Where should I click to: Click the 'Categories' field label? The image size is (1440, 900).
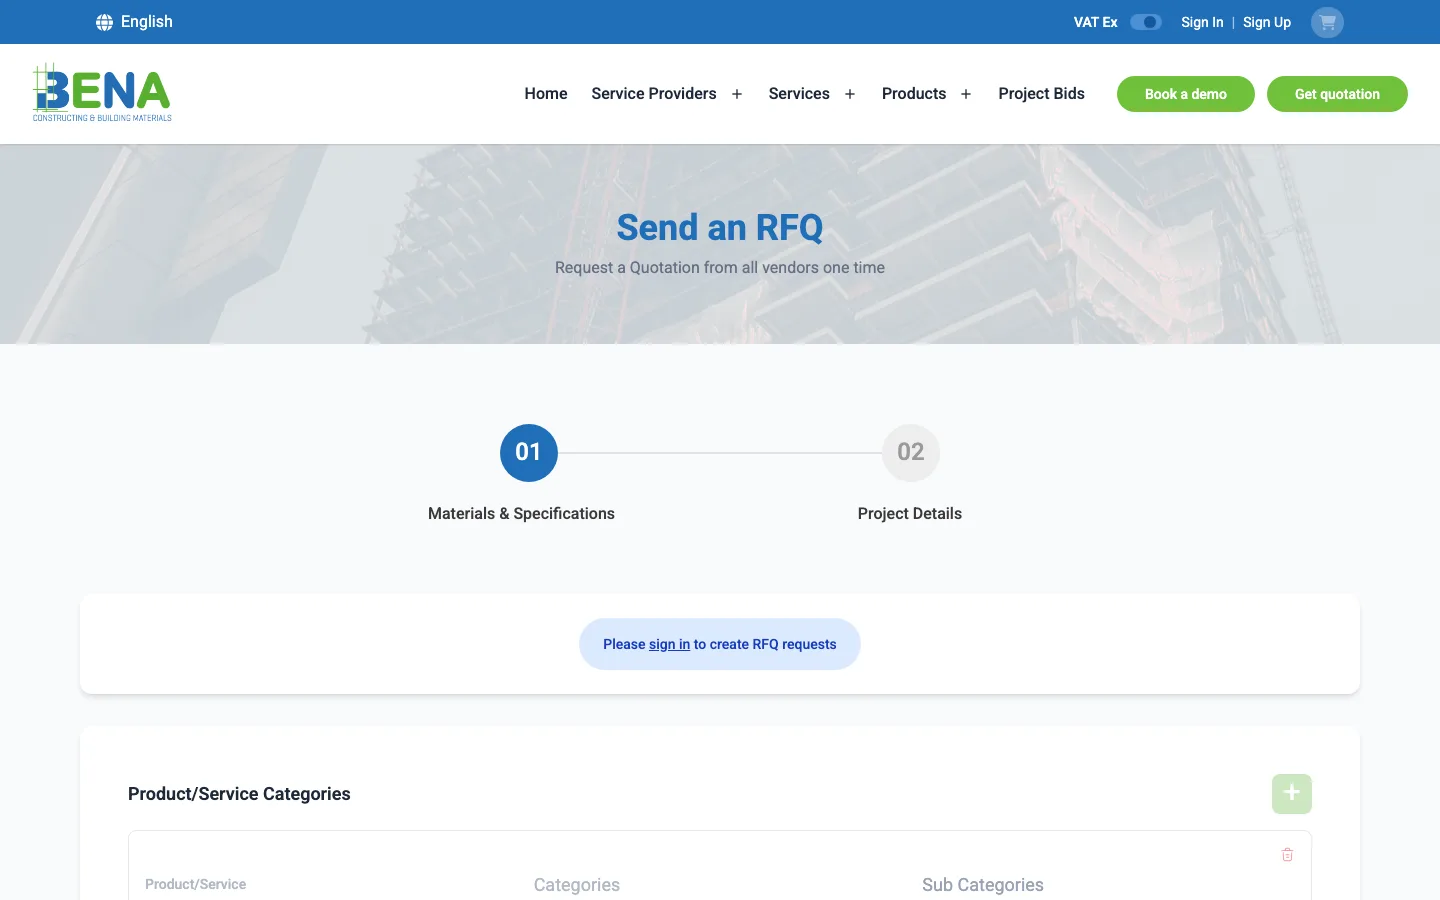pyautogui.click(x=577, y=885)
